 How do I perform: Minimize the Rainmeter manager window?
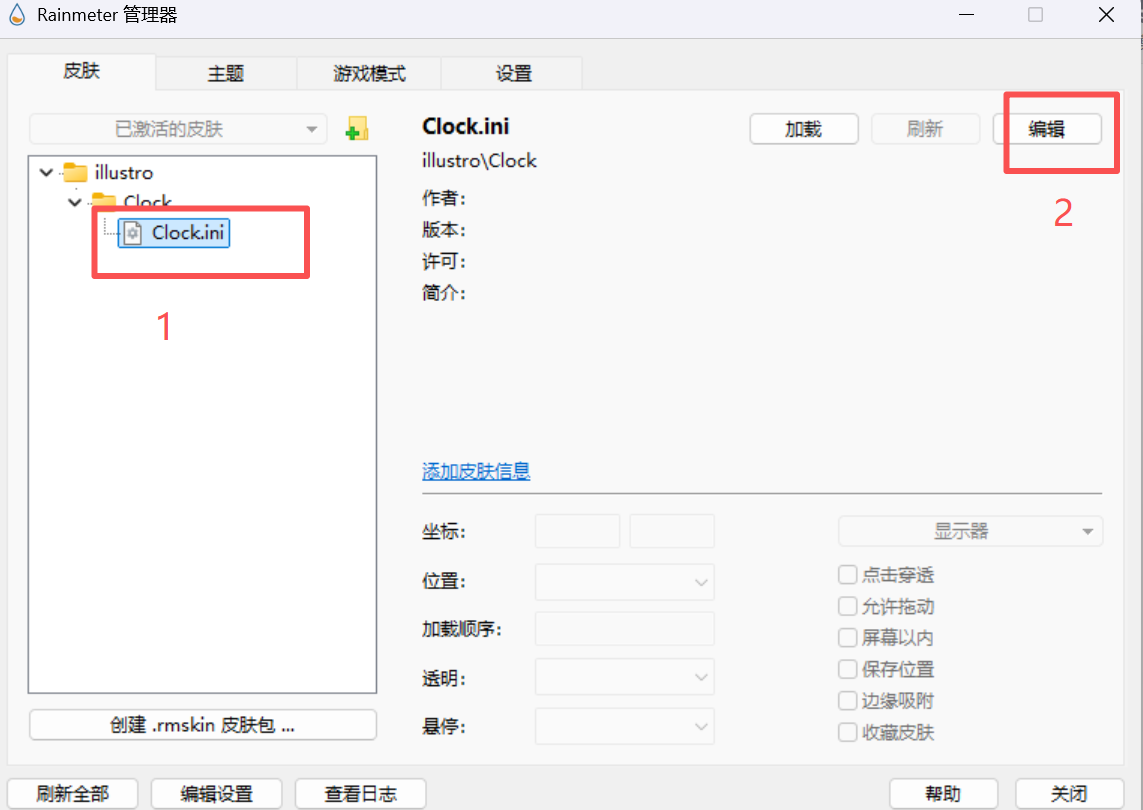coord(967,15)
